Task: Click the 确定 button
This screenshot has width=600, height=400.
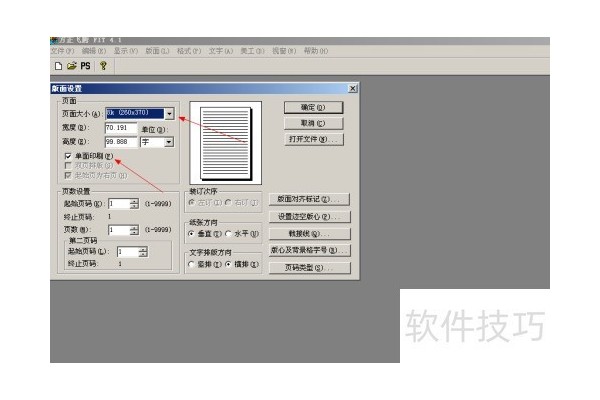Action: coord(313,108)
